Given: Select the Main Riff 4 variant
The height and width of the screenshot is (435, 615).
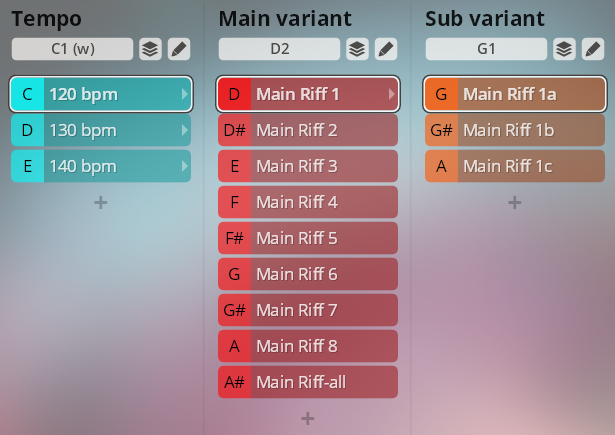Looking at the screenshot, I should (x=308, y=203).
